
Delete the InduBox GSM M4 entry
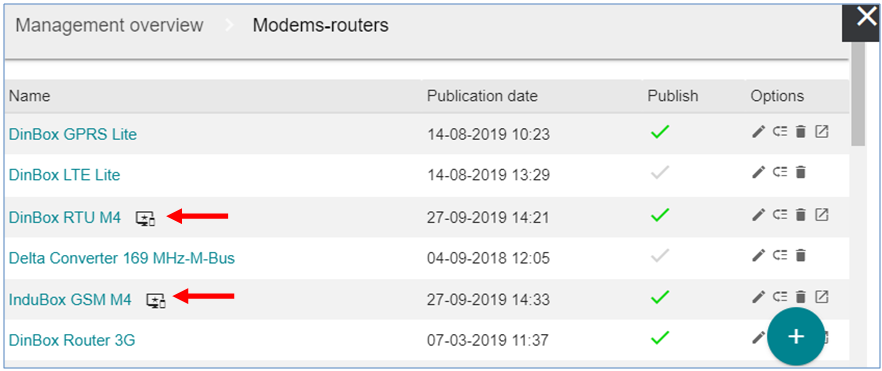[x=800, y=296]
